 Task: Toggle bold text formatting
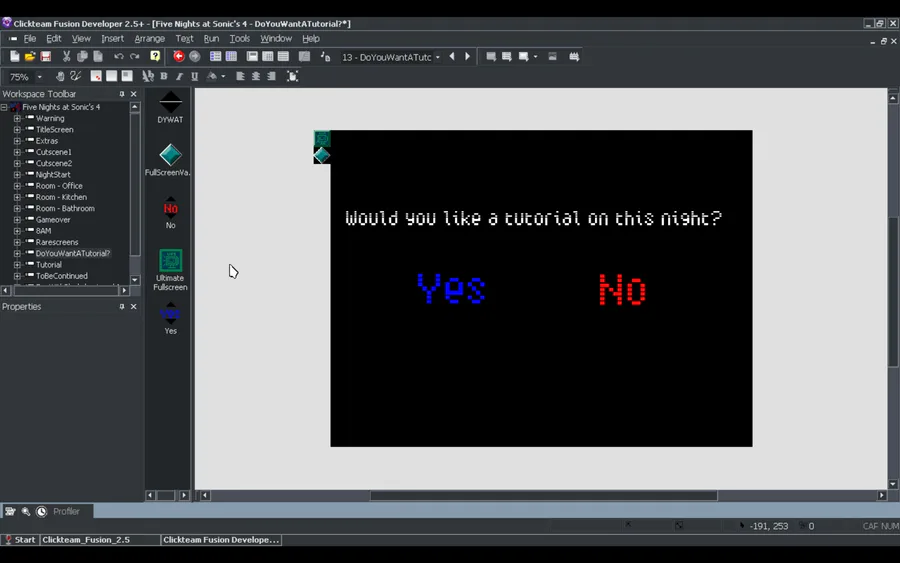(x=164, y=76)
